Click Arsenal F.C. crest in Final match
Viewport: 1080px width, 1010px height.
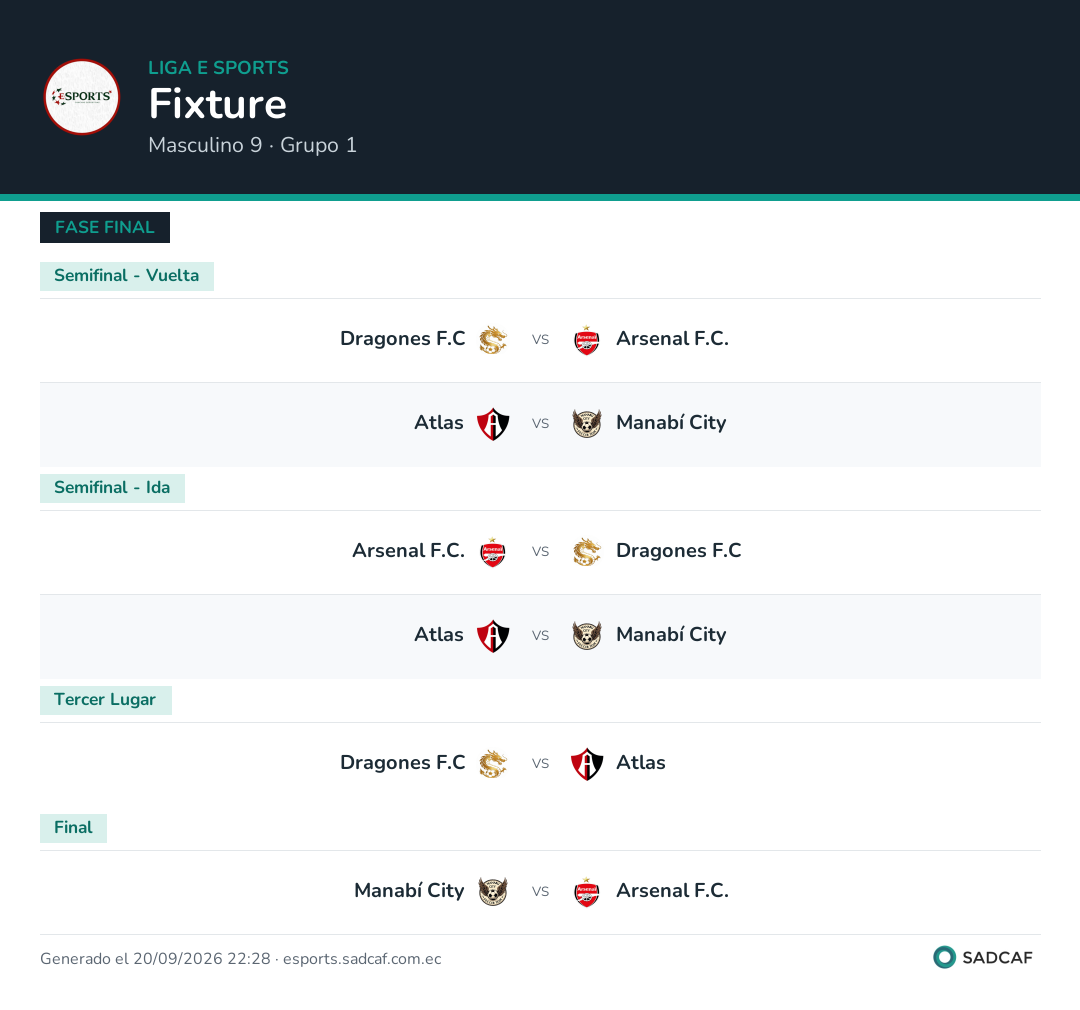(587, 892)
